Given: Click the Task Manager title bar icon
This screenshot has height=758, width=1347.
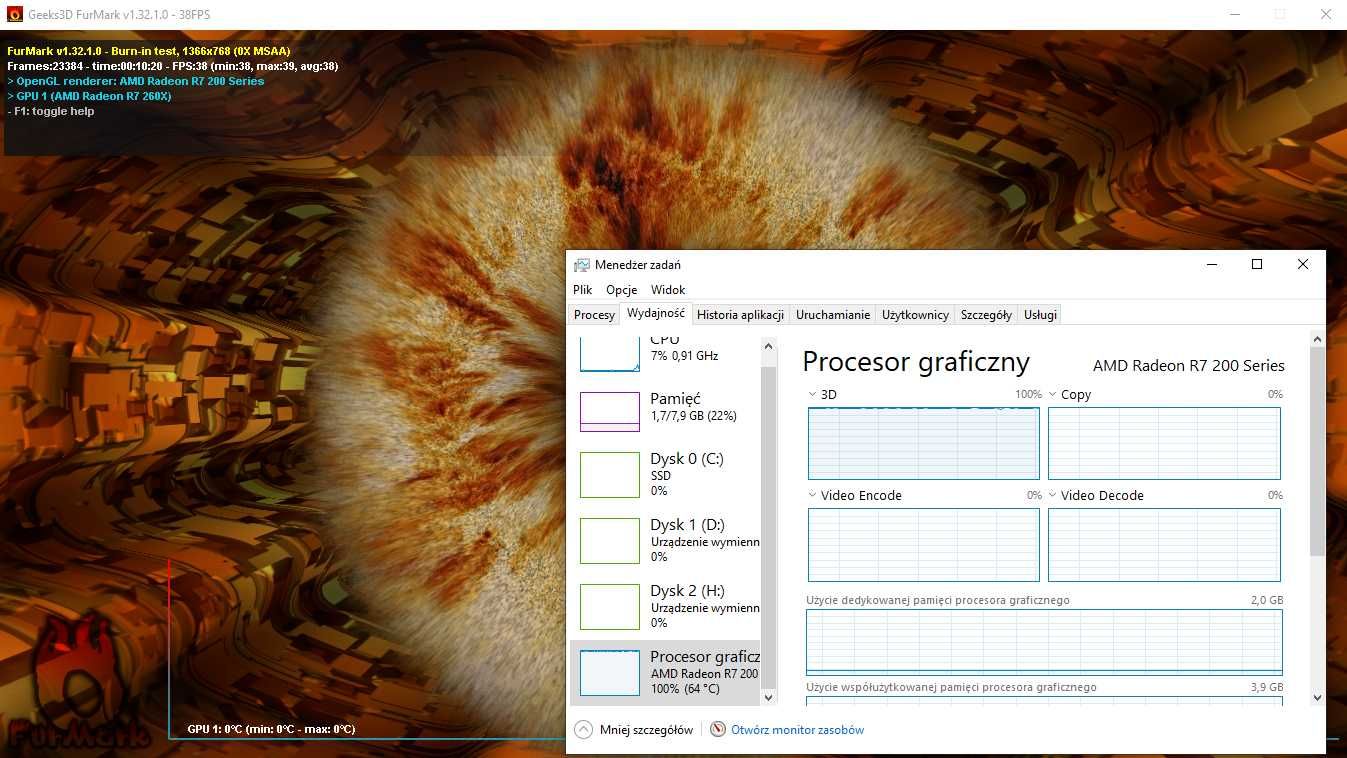Looking at the screenshot, I should tap(582, 265).
